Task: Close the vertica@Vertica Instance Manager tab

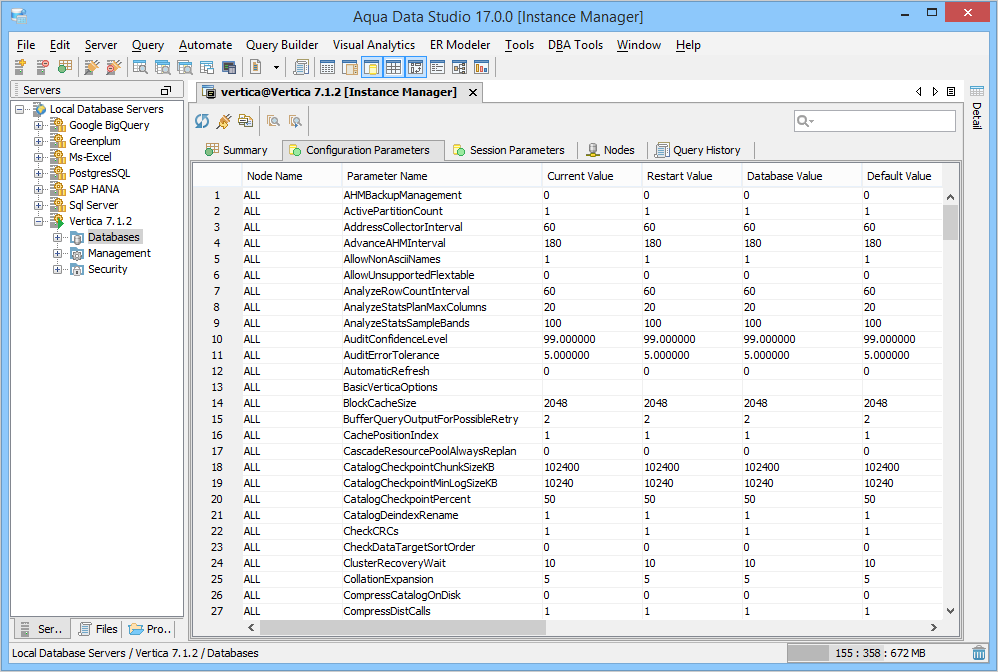Action: tap(473, 92)
